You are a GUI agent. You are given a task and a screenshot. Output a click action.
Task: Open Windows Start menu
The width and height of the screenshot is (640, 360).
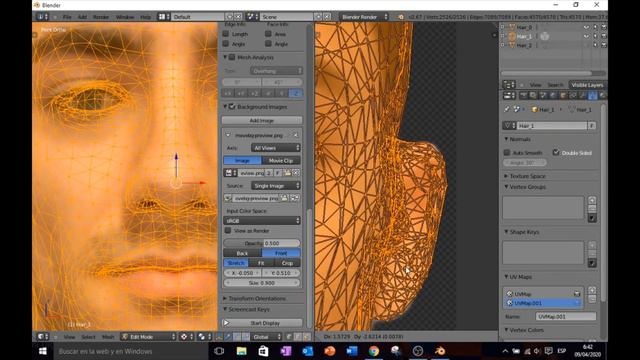click(x=42, y=351)
